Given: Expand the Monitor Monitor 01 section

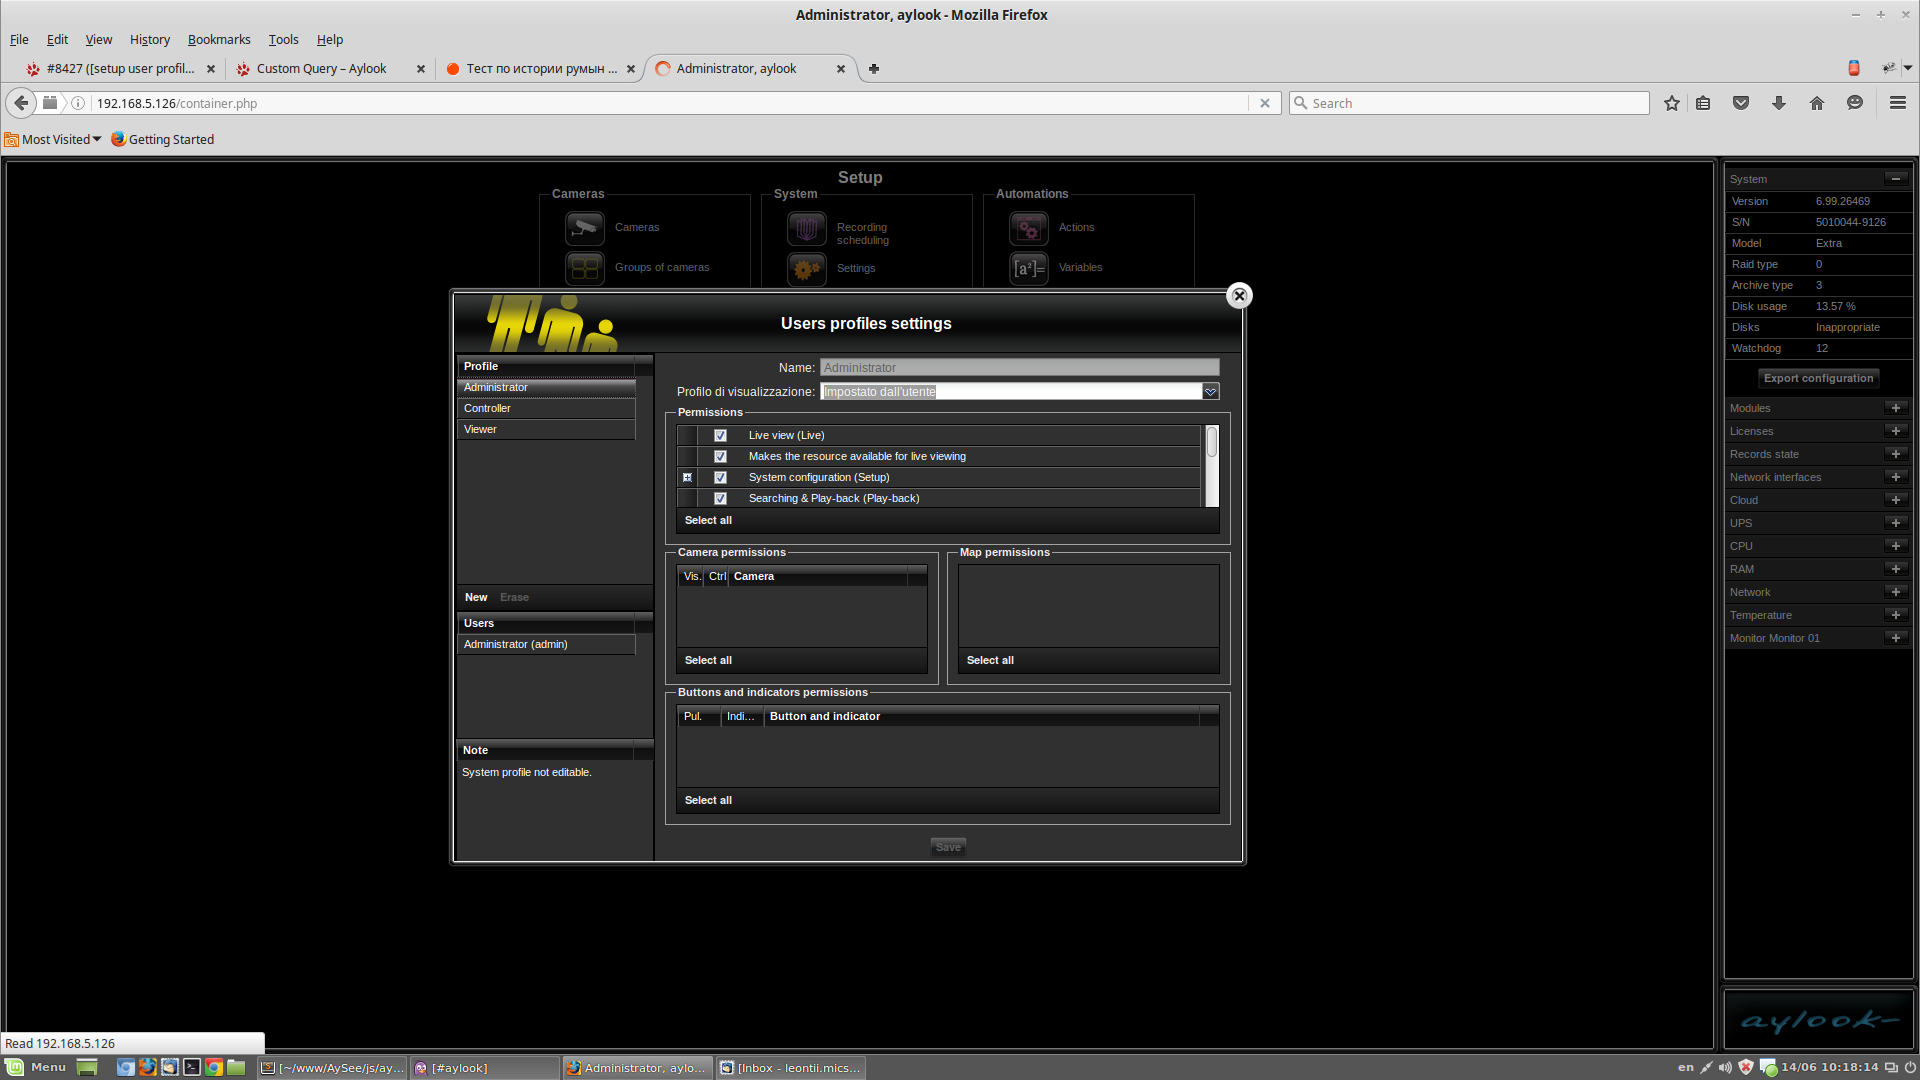Looking at the screenshot, I should [x=1896, y=638].
